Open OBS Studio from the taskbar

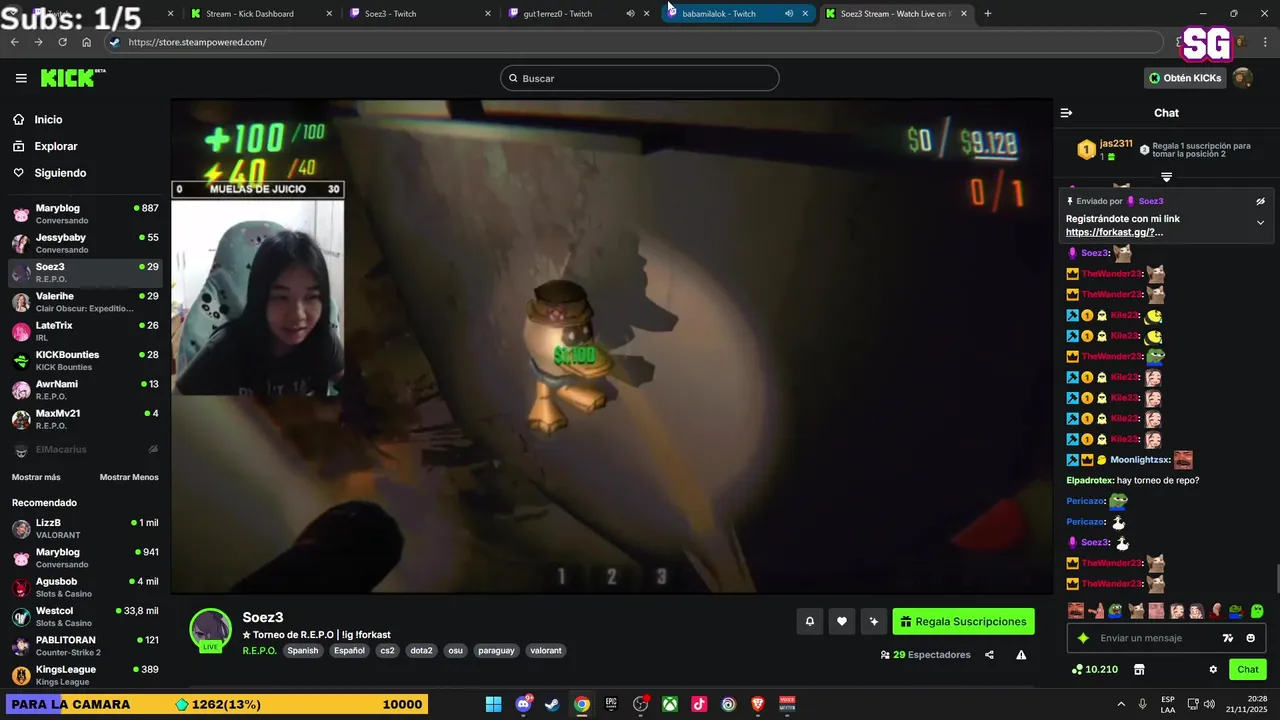[641, 704]
